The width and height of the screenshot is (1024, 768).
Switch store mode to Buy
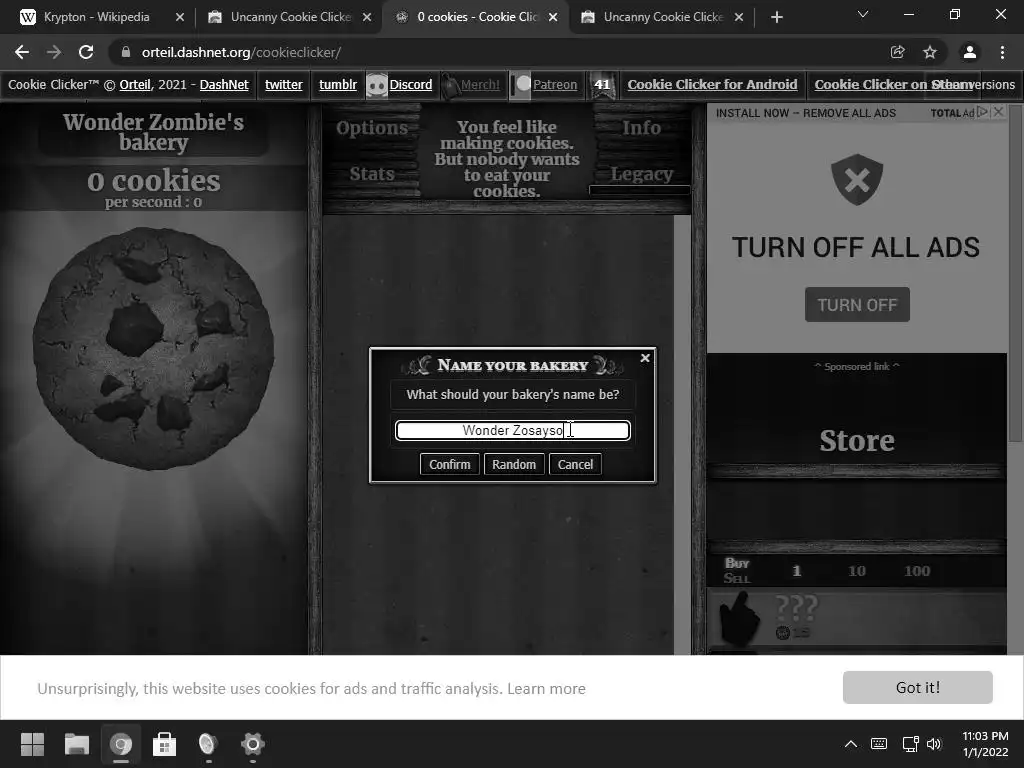(737, 563)
